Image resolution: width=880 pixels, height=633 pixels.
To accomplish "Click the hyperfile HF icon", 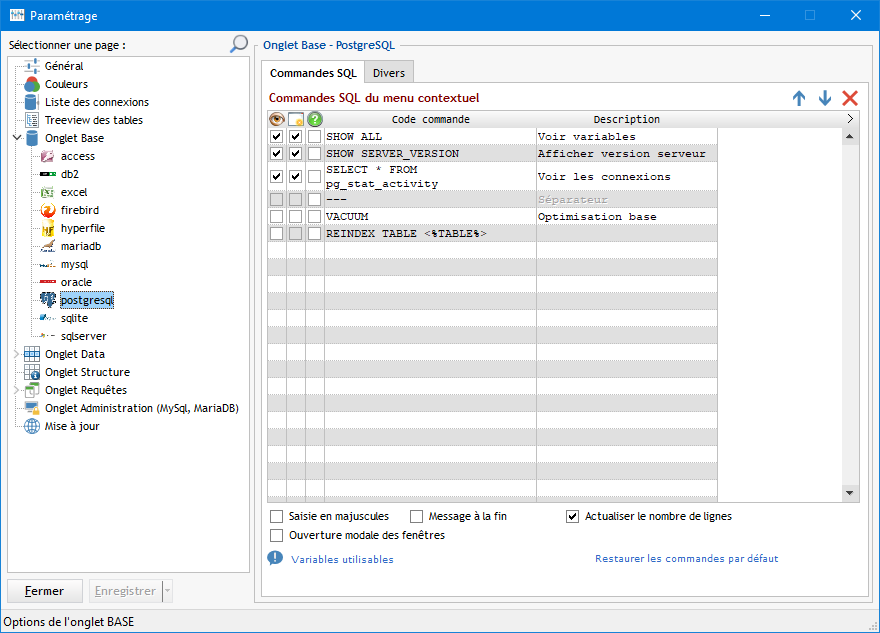I will tap(48, 228).
